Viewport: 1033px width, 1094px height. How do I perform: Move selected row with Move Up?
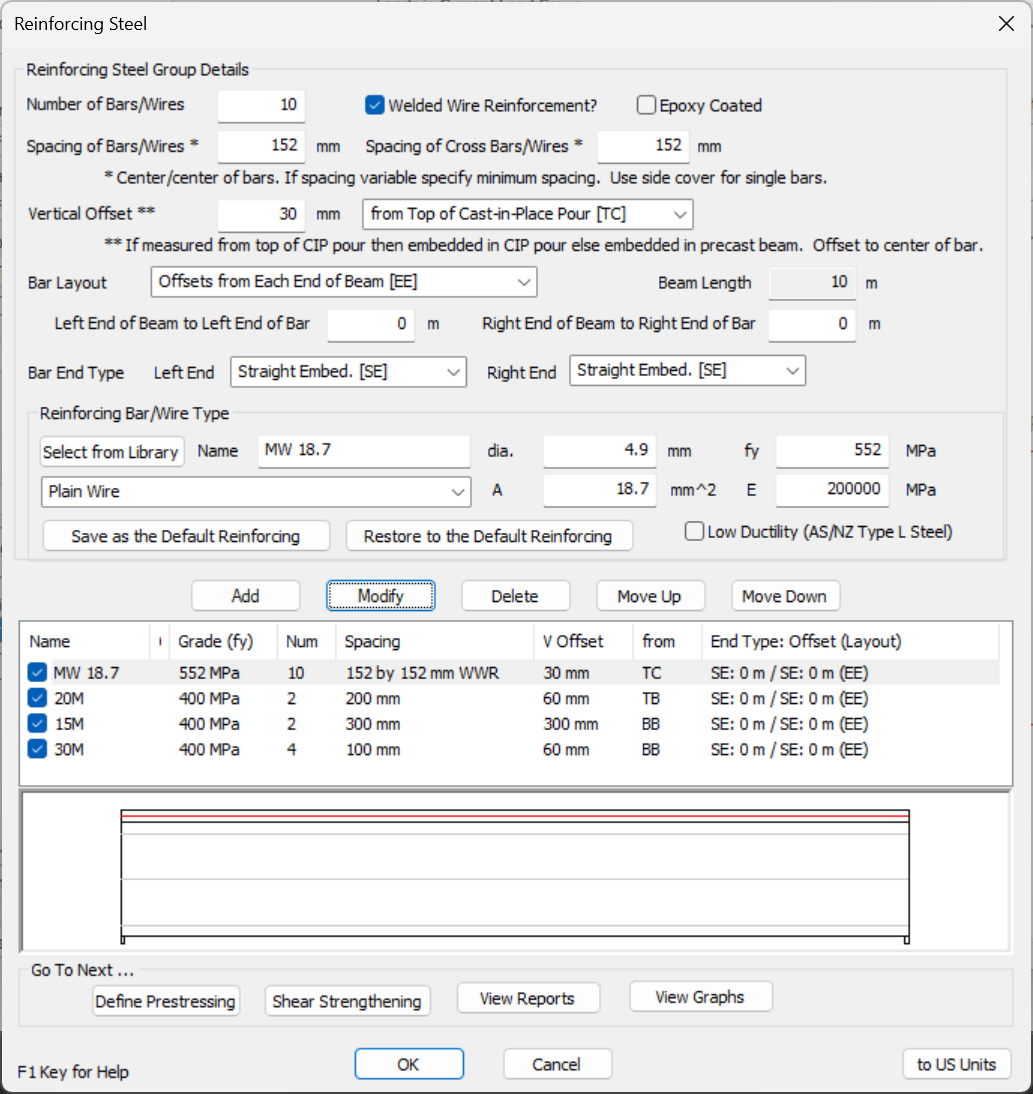click(649, 596)
